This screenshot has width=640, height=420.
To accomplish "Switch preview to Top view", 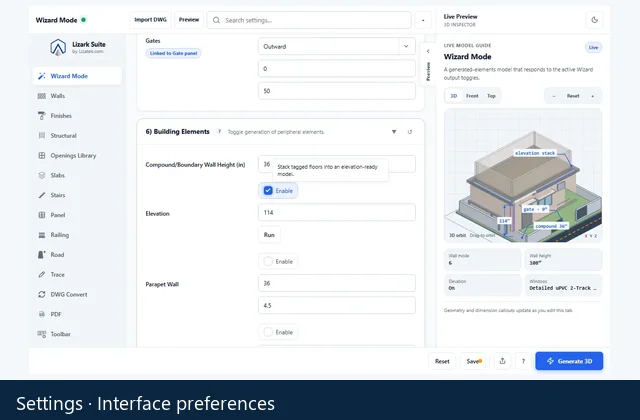I will point(491,96).
